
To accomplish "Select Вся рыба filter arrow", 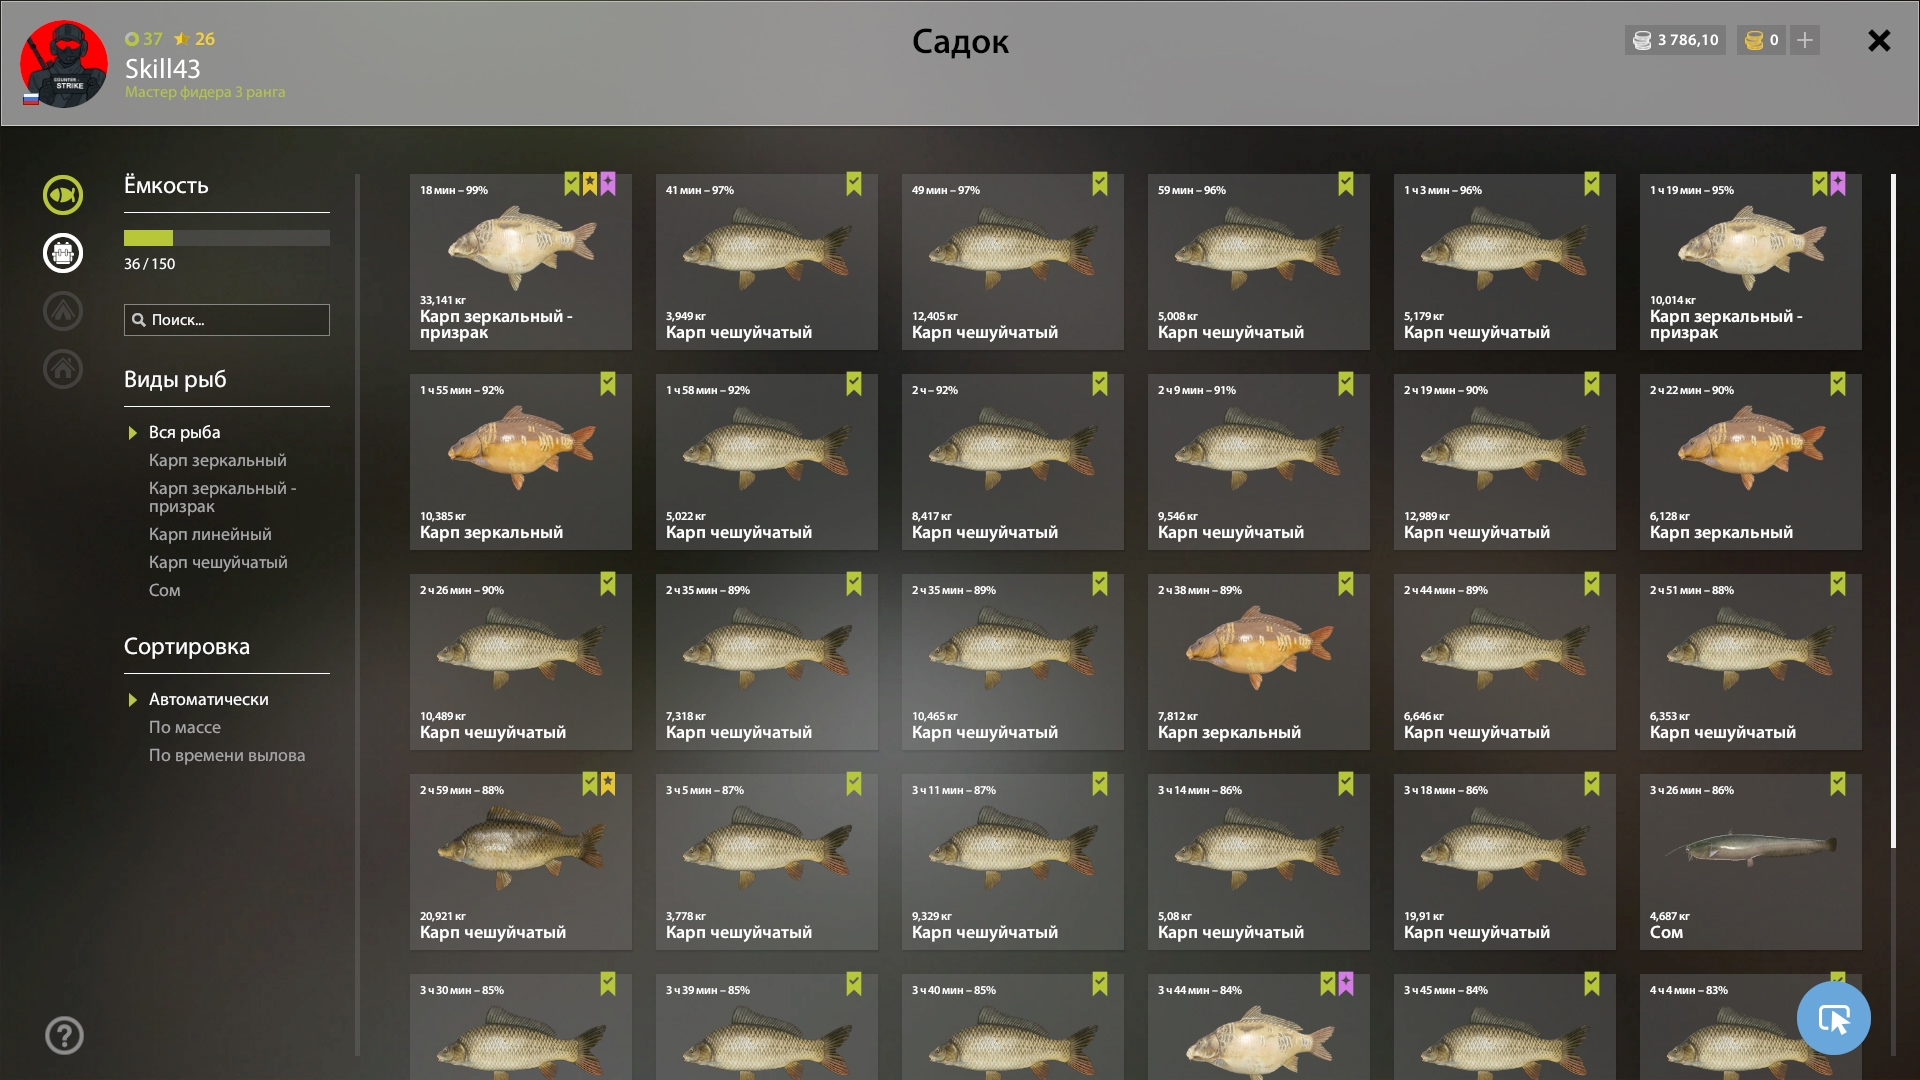I will click(x=132, y=433).
